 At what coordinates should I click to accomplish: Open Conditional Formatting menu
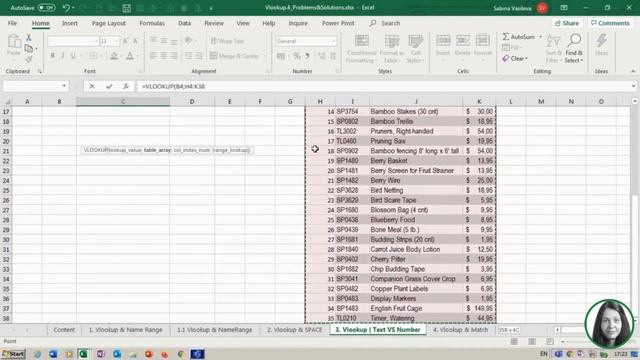(361, 49)
